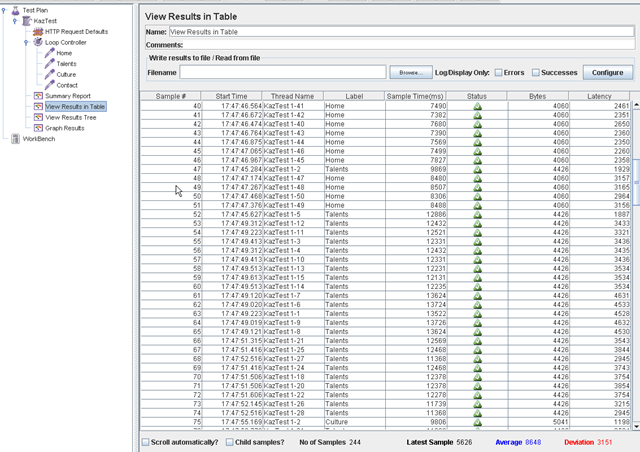This screenshot has width=640, height=452.
Task: Collapse the Loop Controller tree node
Action: tap(26, 42)
